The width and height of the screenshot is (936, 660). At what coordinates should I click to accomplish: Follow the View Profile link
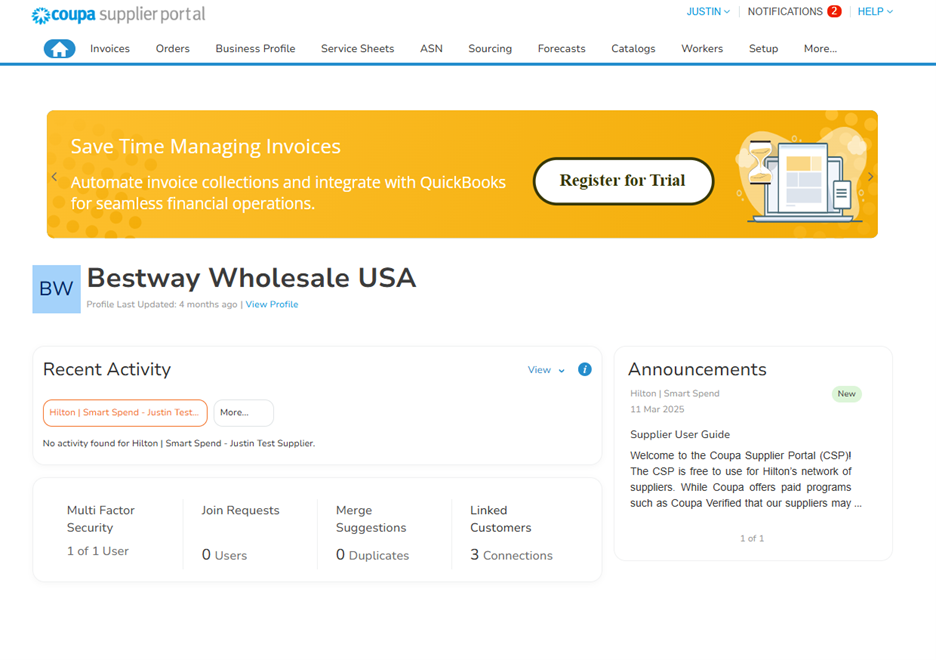pyautogui.click(x=272, y=305)
